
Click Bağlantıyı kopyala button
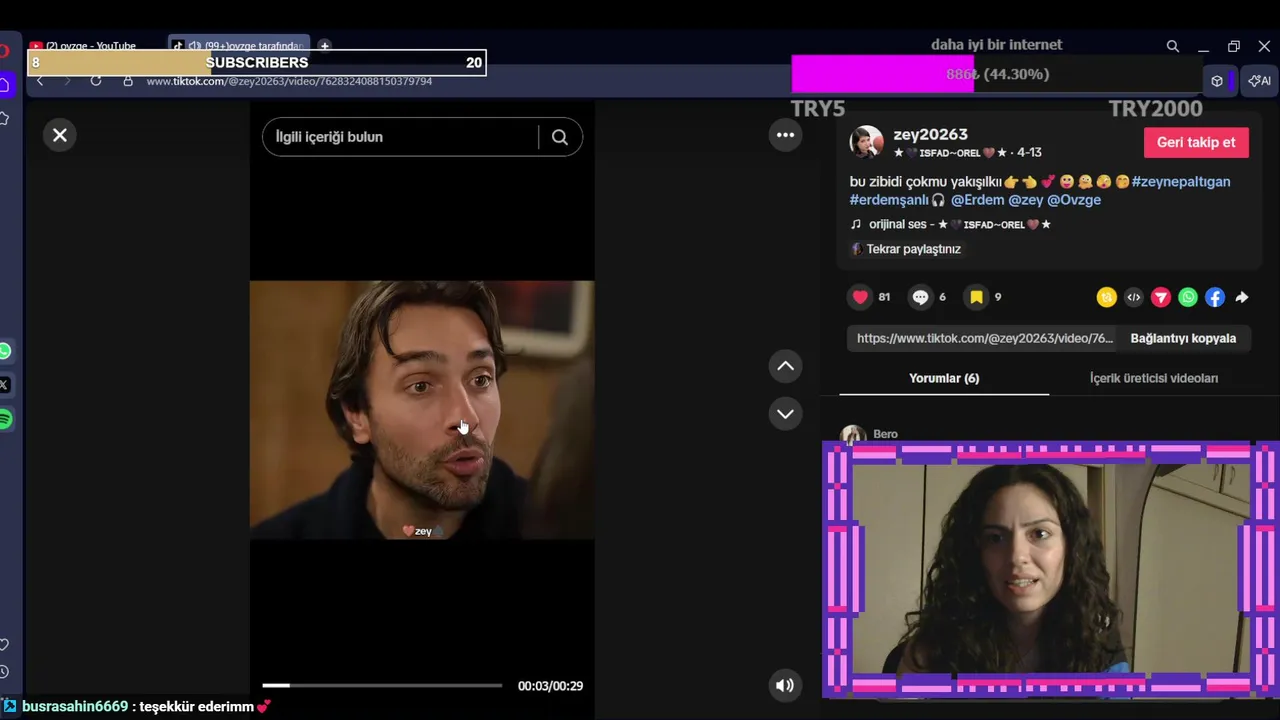1183,338
